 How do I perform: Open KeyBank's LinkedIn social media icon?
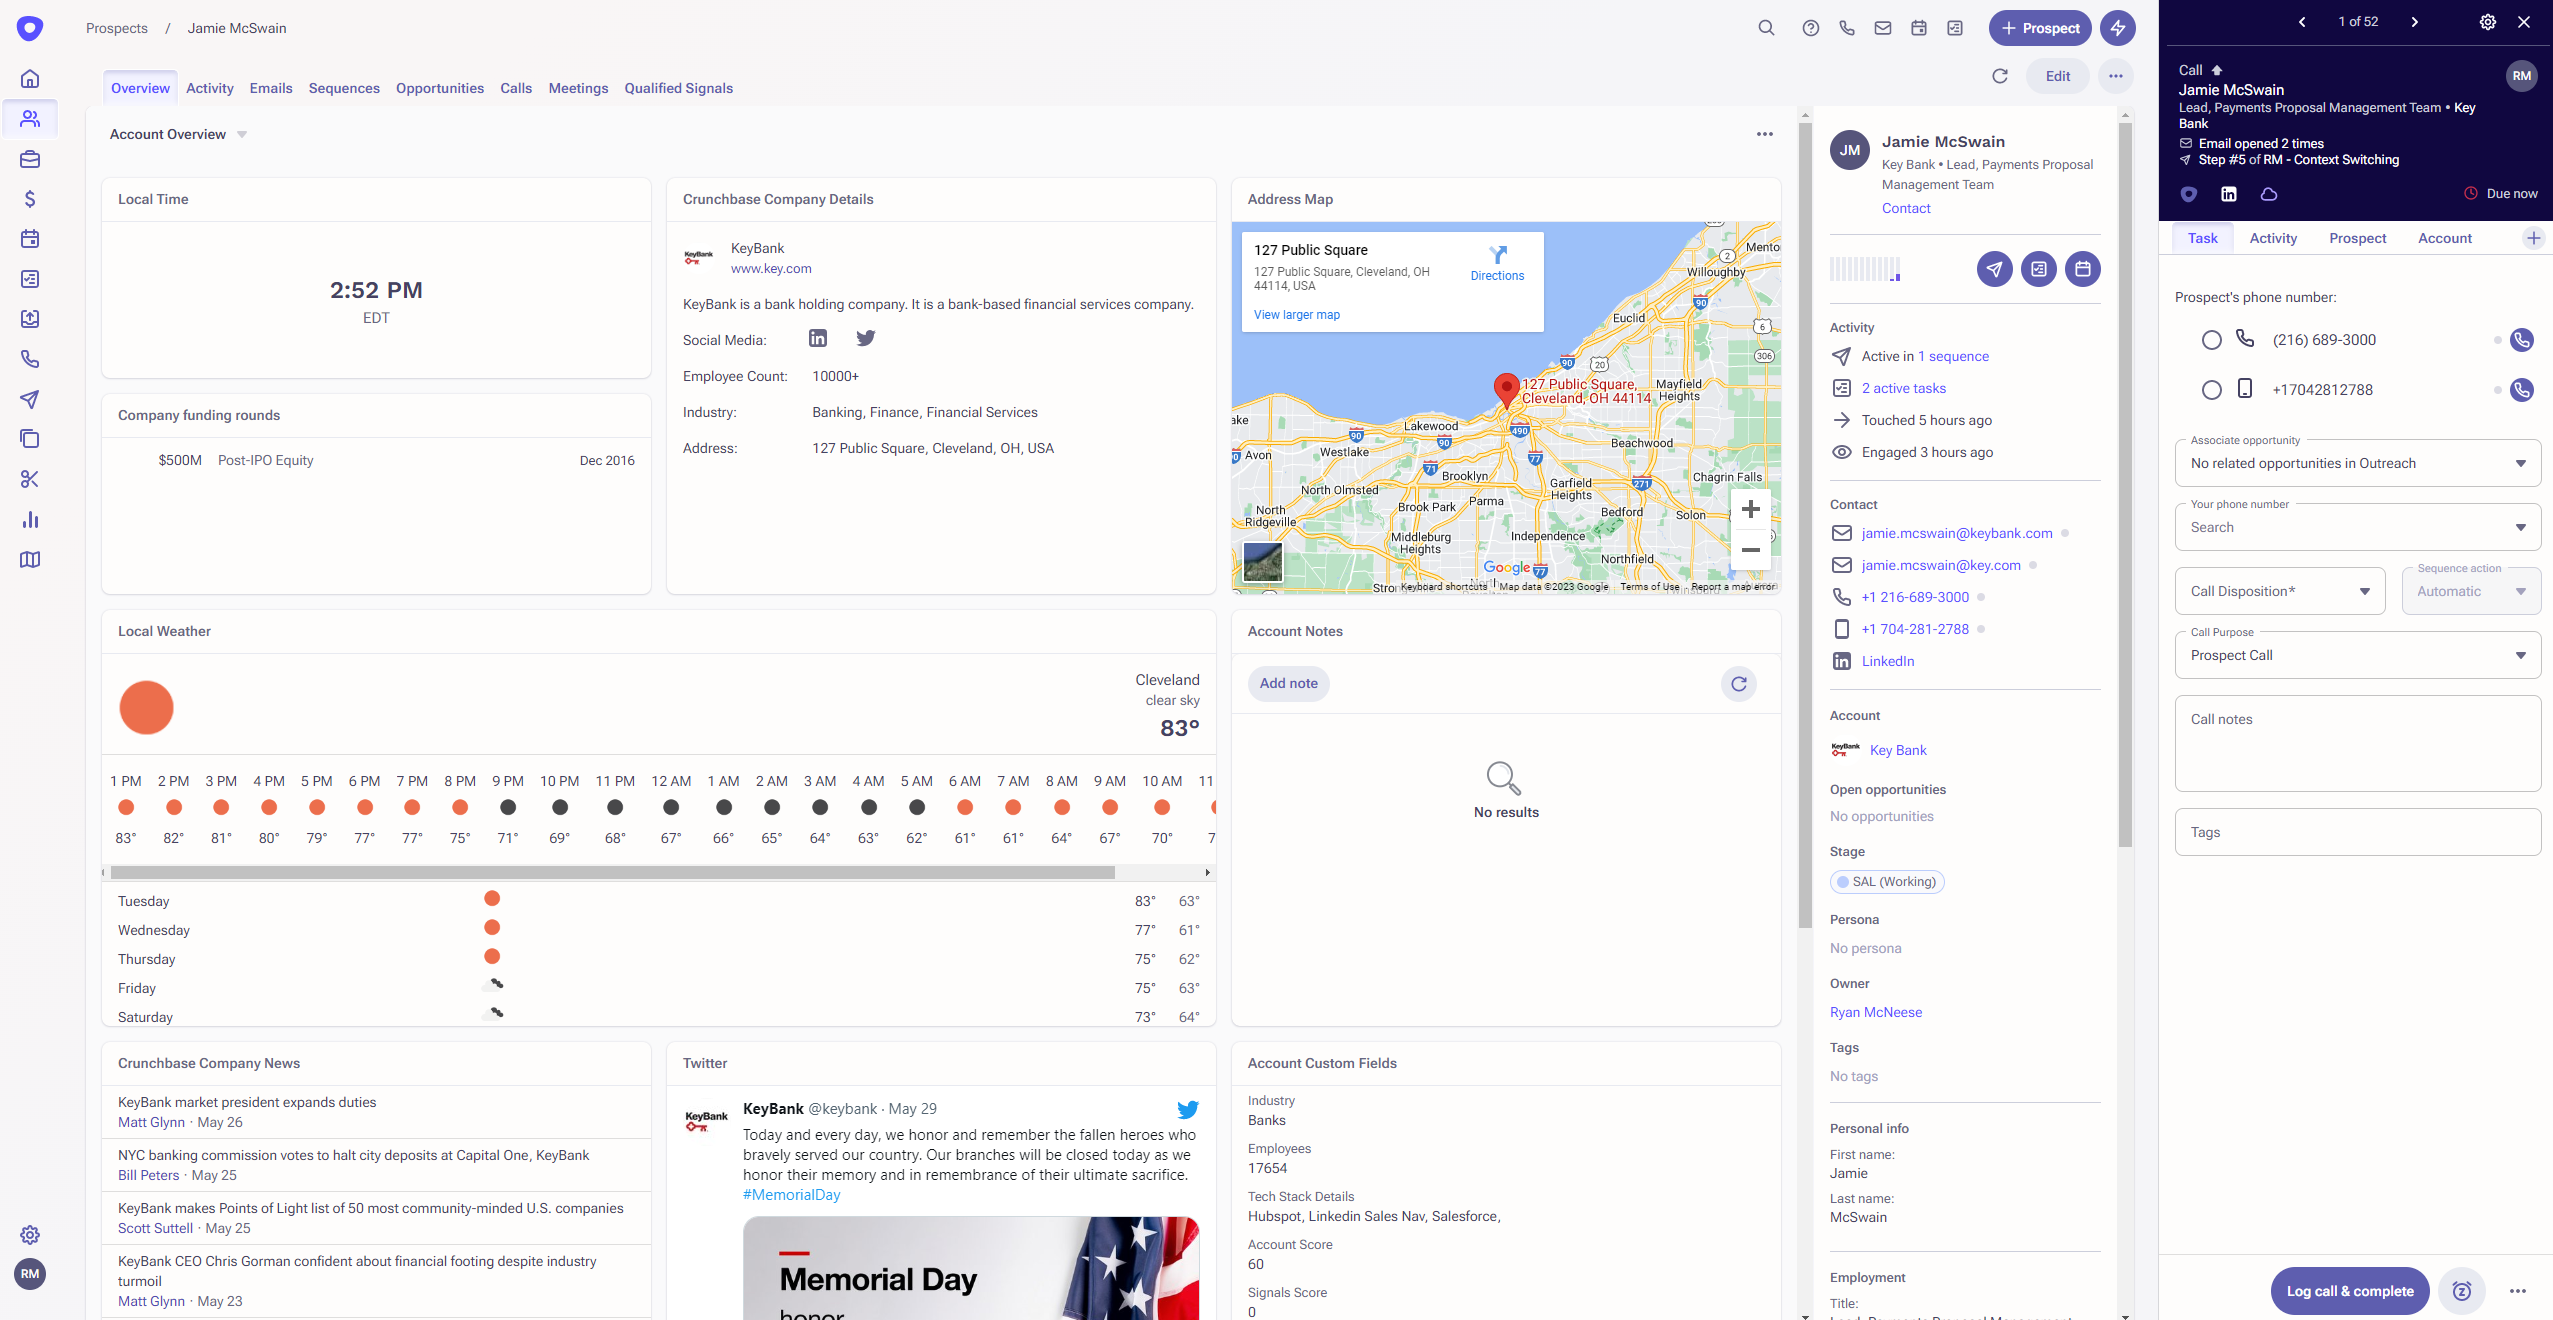click(818, 339)
